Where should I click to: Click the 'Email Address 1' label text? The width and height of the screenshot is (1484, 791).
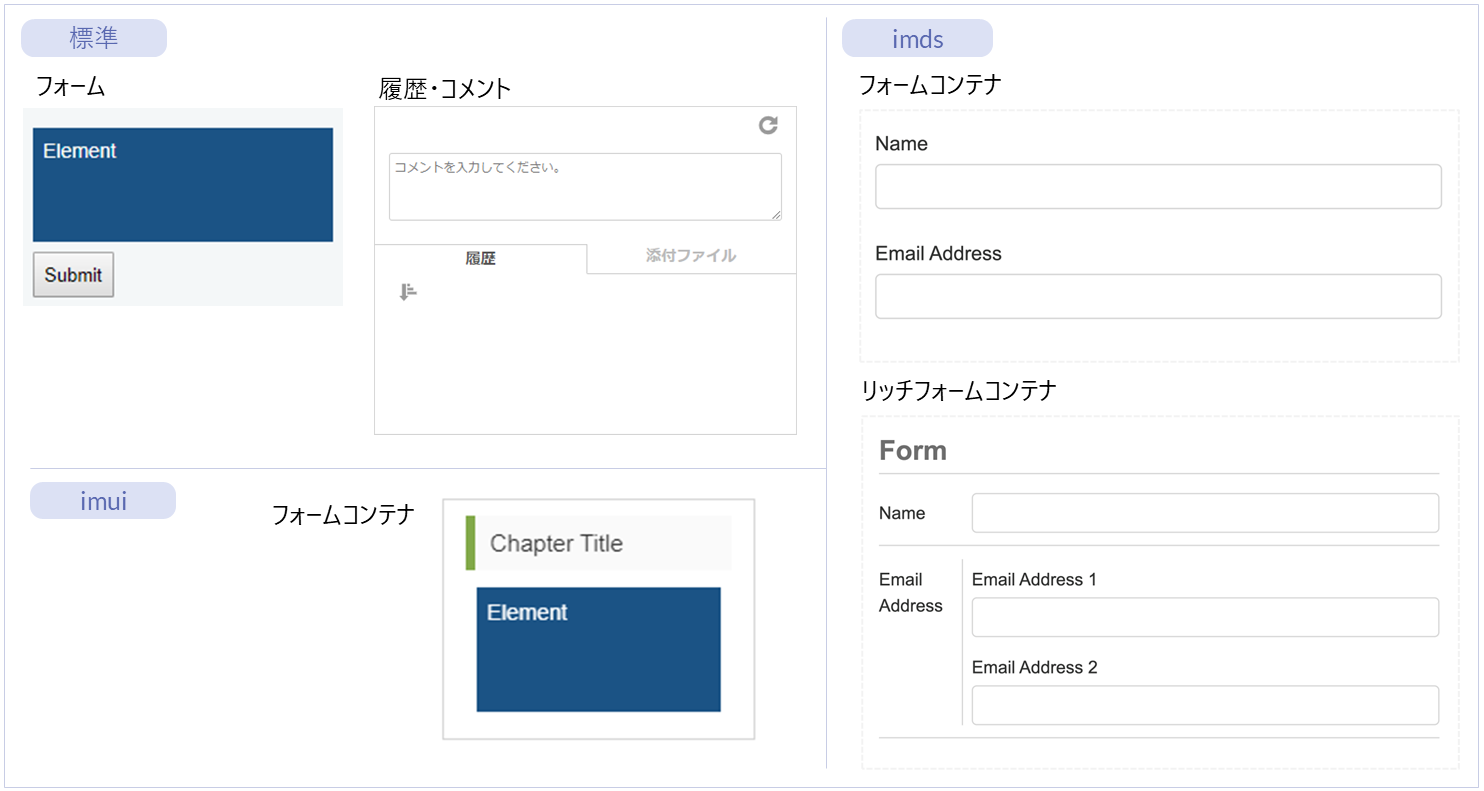click(x=1034, y=580)
